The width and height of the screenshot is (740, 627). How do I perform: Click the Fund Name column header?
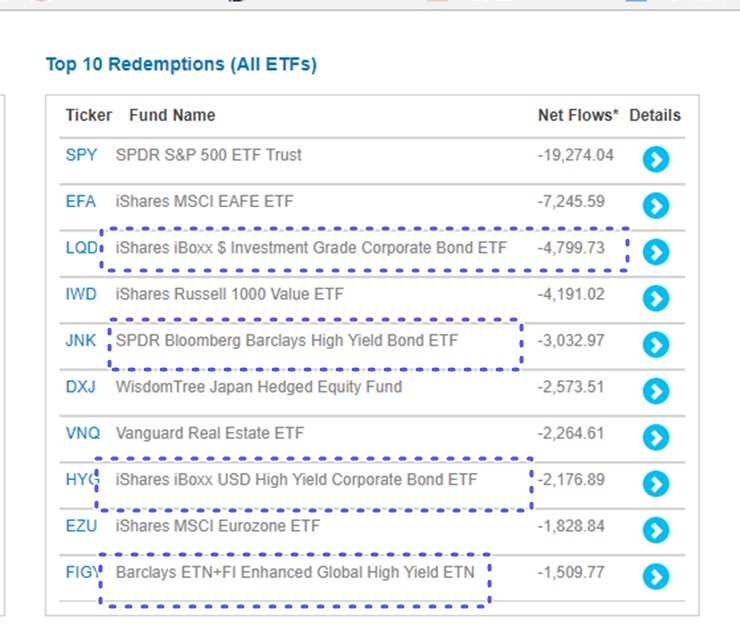172,115
